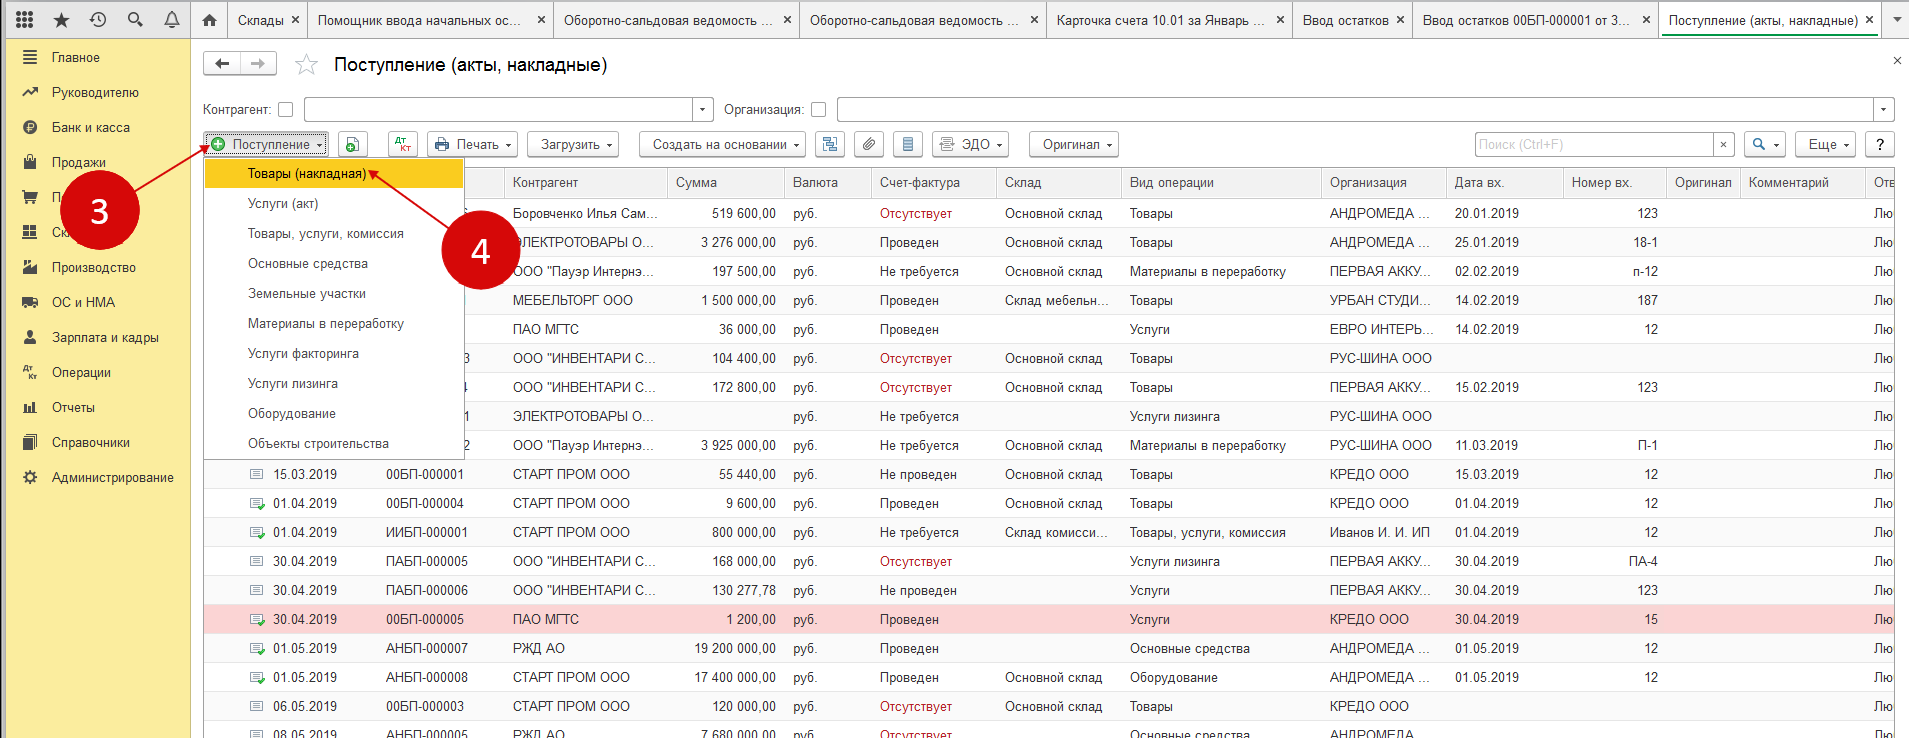Open the Загрузить dropdown

click(573, 144)
